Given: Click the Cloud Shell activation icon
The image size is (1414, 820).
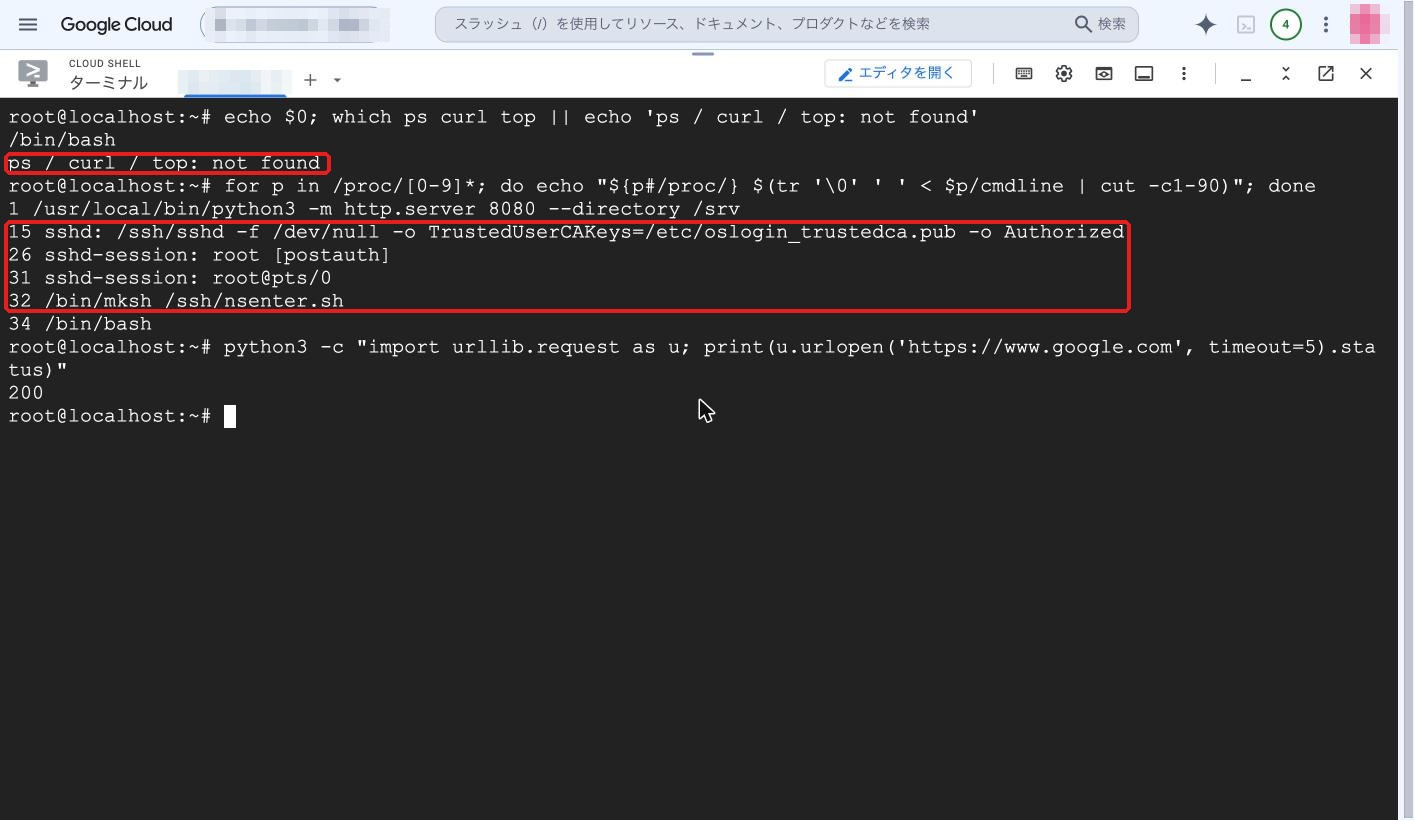Looking at the screenshot, I should 1246,24.
